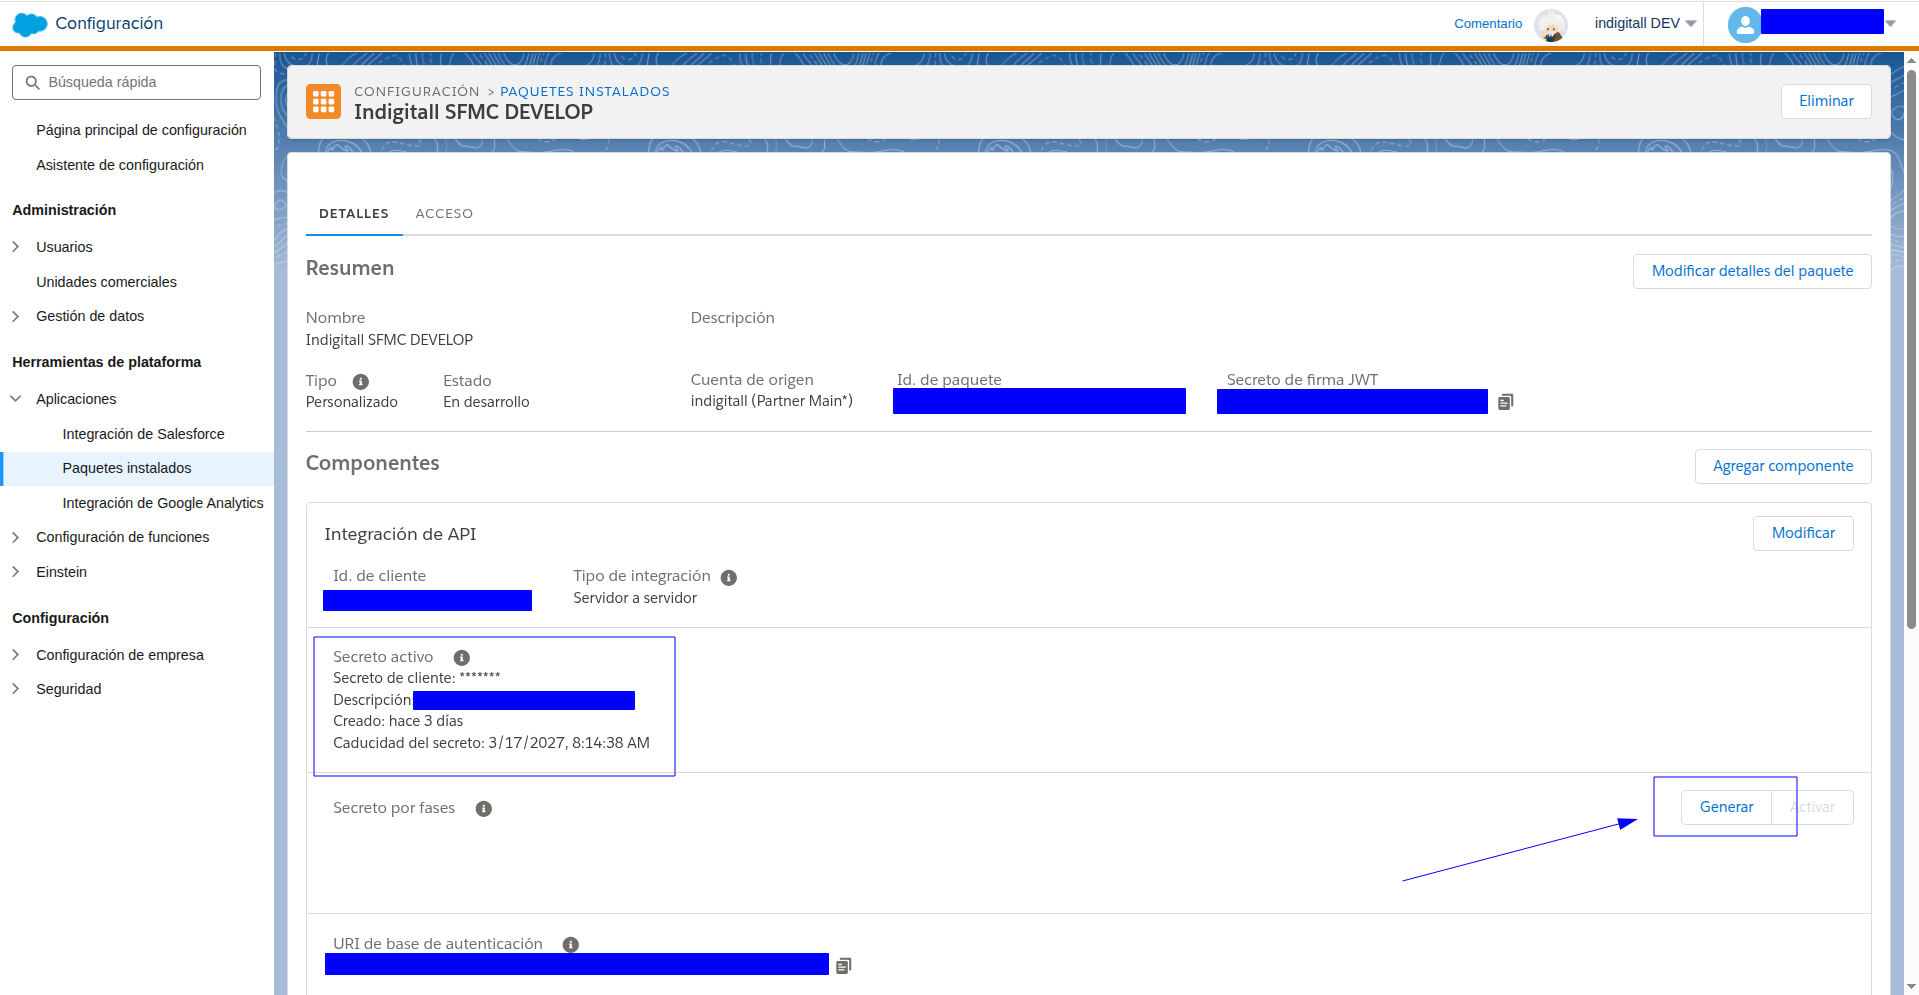
Task: Open the user menu dropdown arrow
Action: [x=1890, y=23]
